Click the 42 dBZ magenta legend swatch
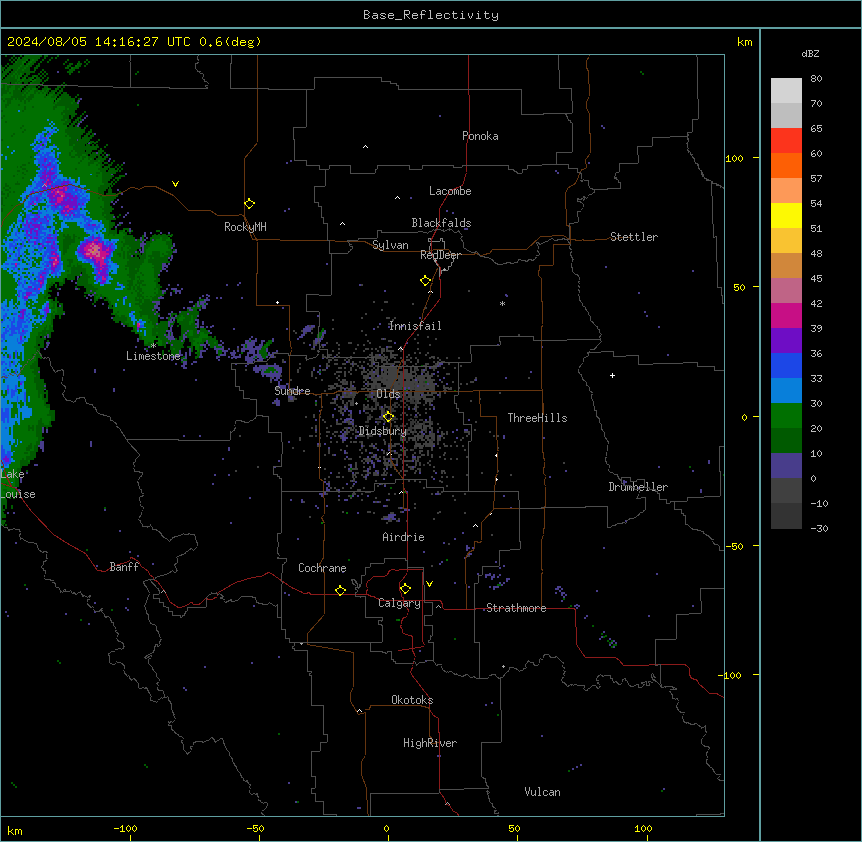The width and height of the screenshot is (862, 842). click(x=786, y=315)
